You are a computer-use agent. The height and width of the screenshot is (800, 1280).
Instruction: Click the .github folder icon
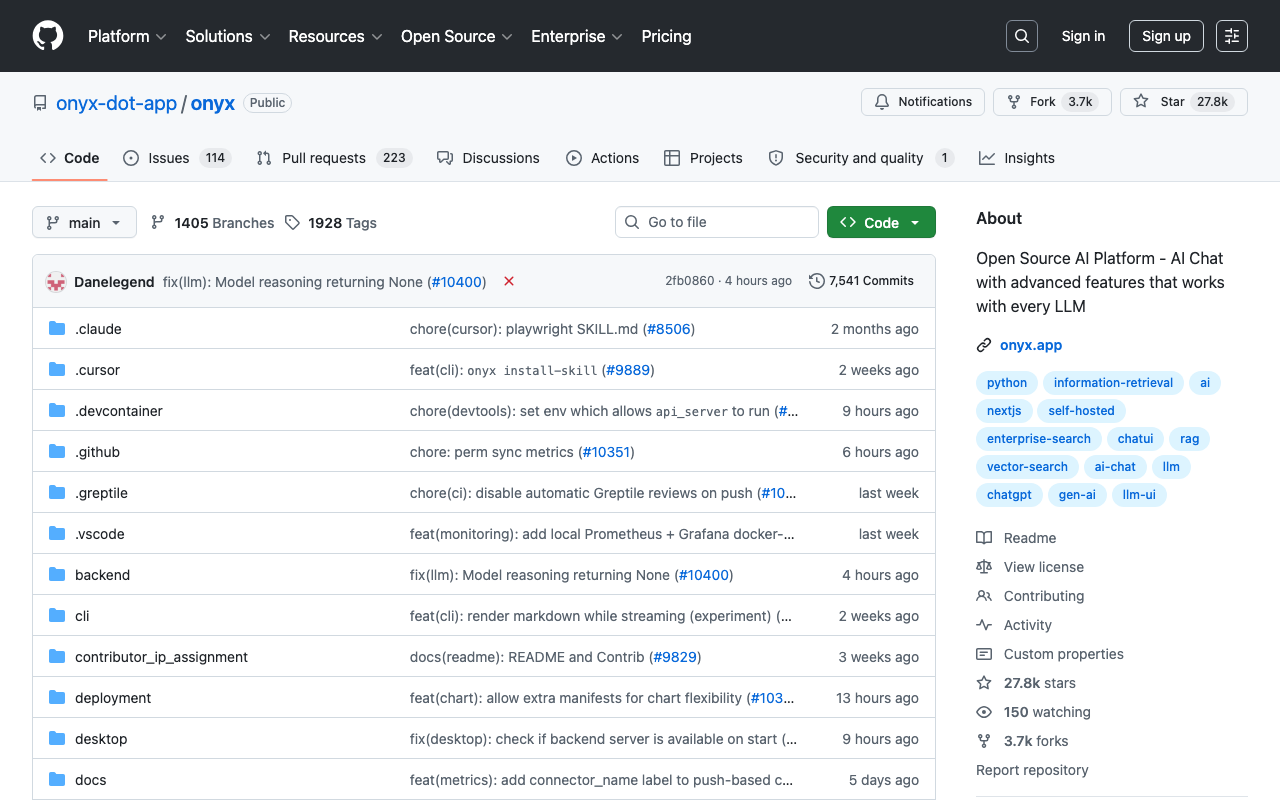click(57, 452)
